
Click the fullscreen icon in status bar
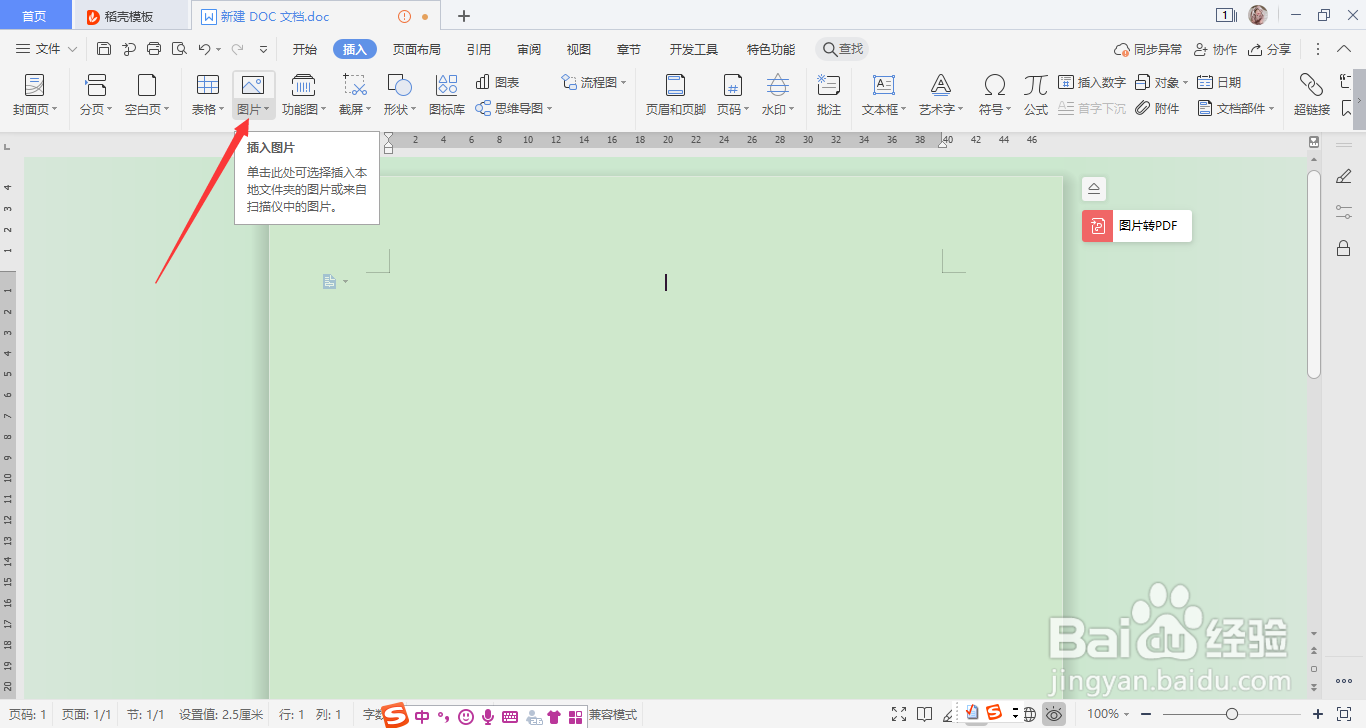click(900, 714)
